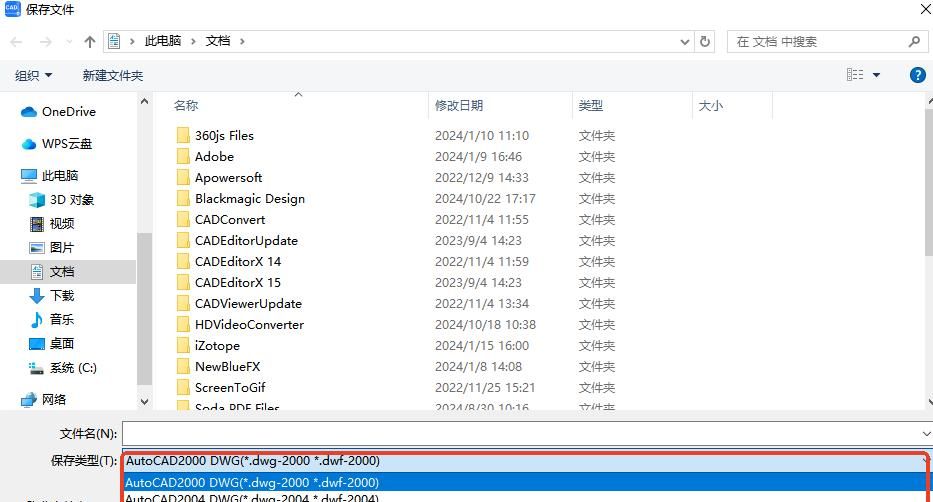Select the ScreenToGif folder
Viewport: 933px width, 502px height.
[230, 388]
